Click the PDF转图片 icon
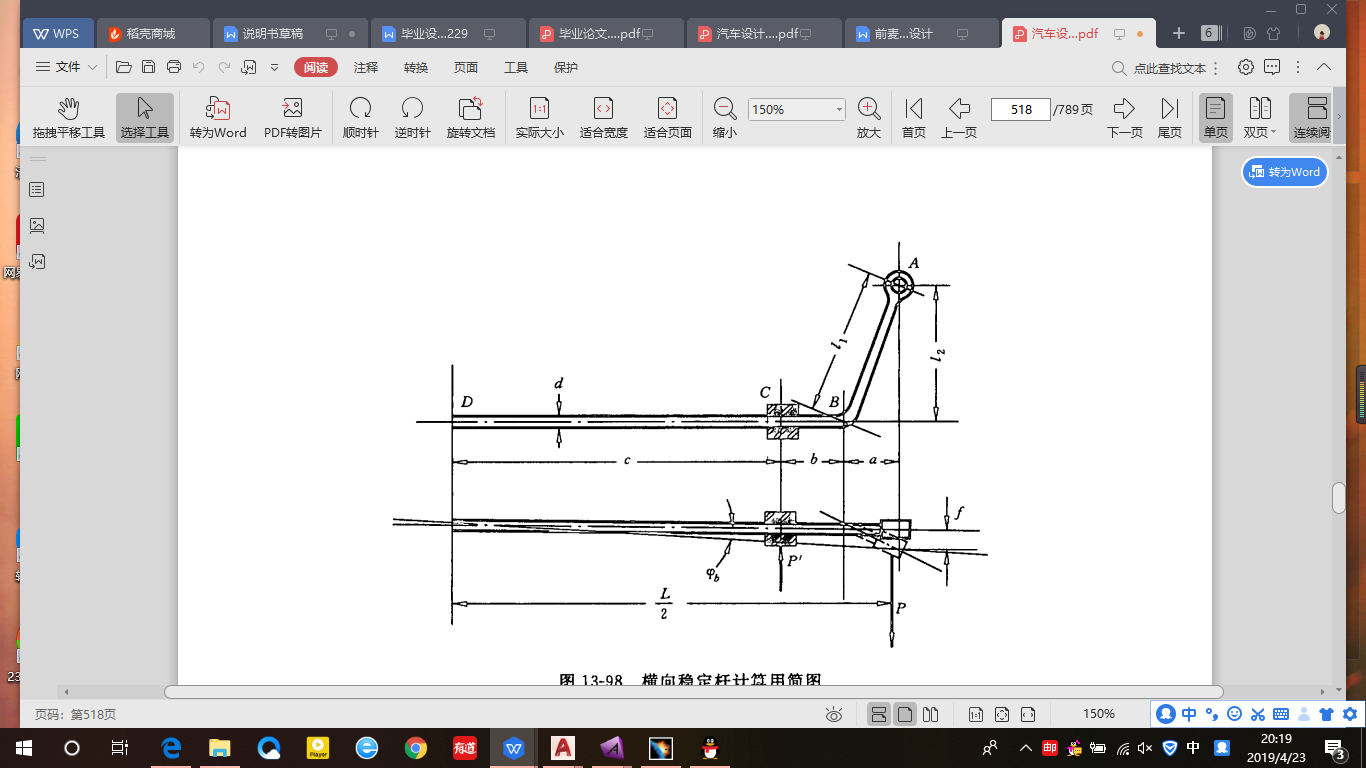The image size is (1366, 768). point(292,118)
